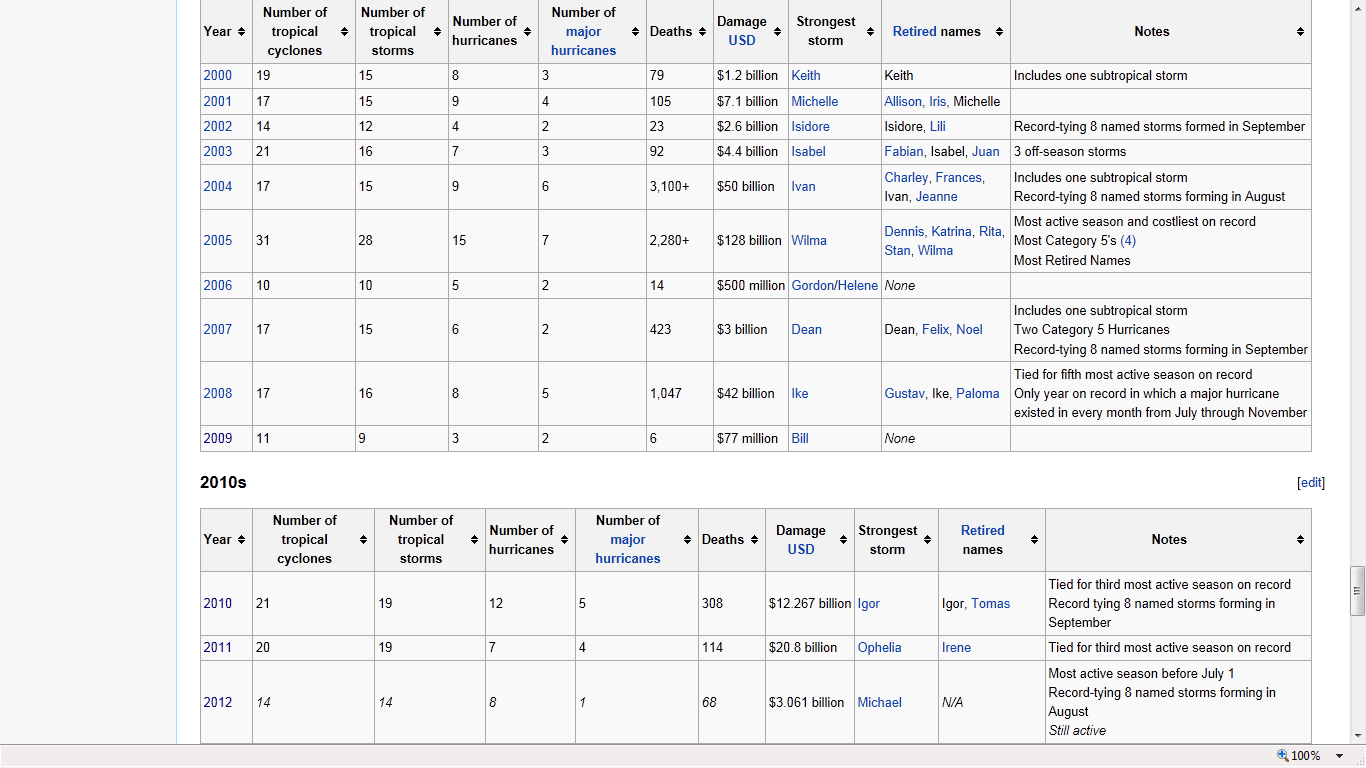This screenshot has height=768, width=1366.
Task: Sort 2010s table by Damage USD
Action: 844,540
